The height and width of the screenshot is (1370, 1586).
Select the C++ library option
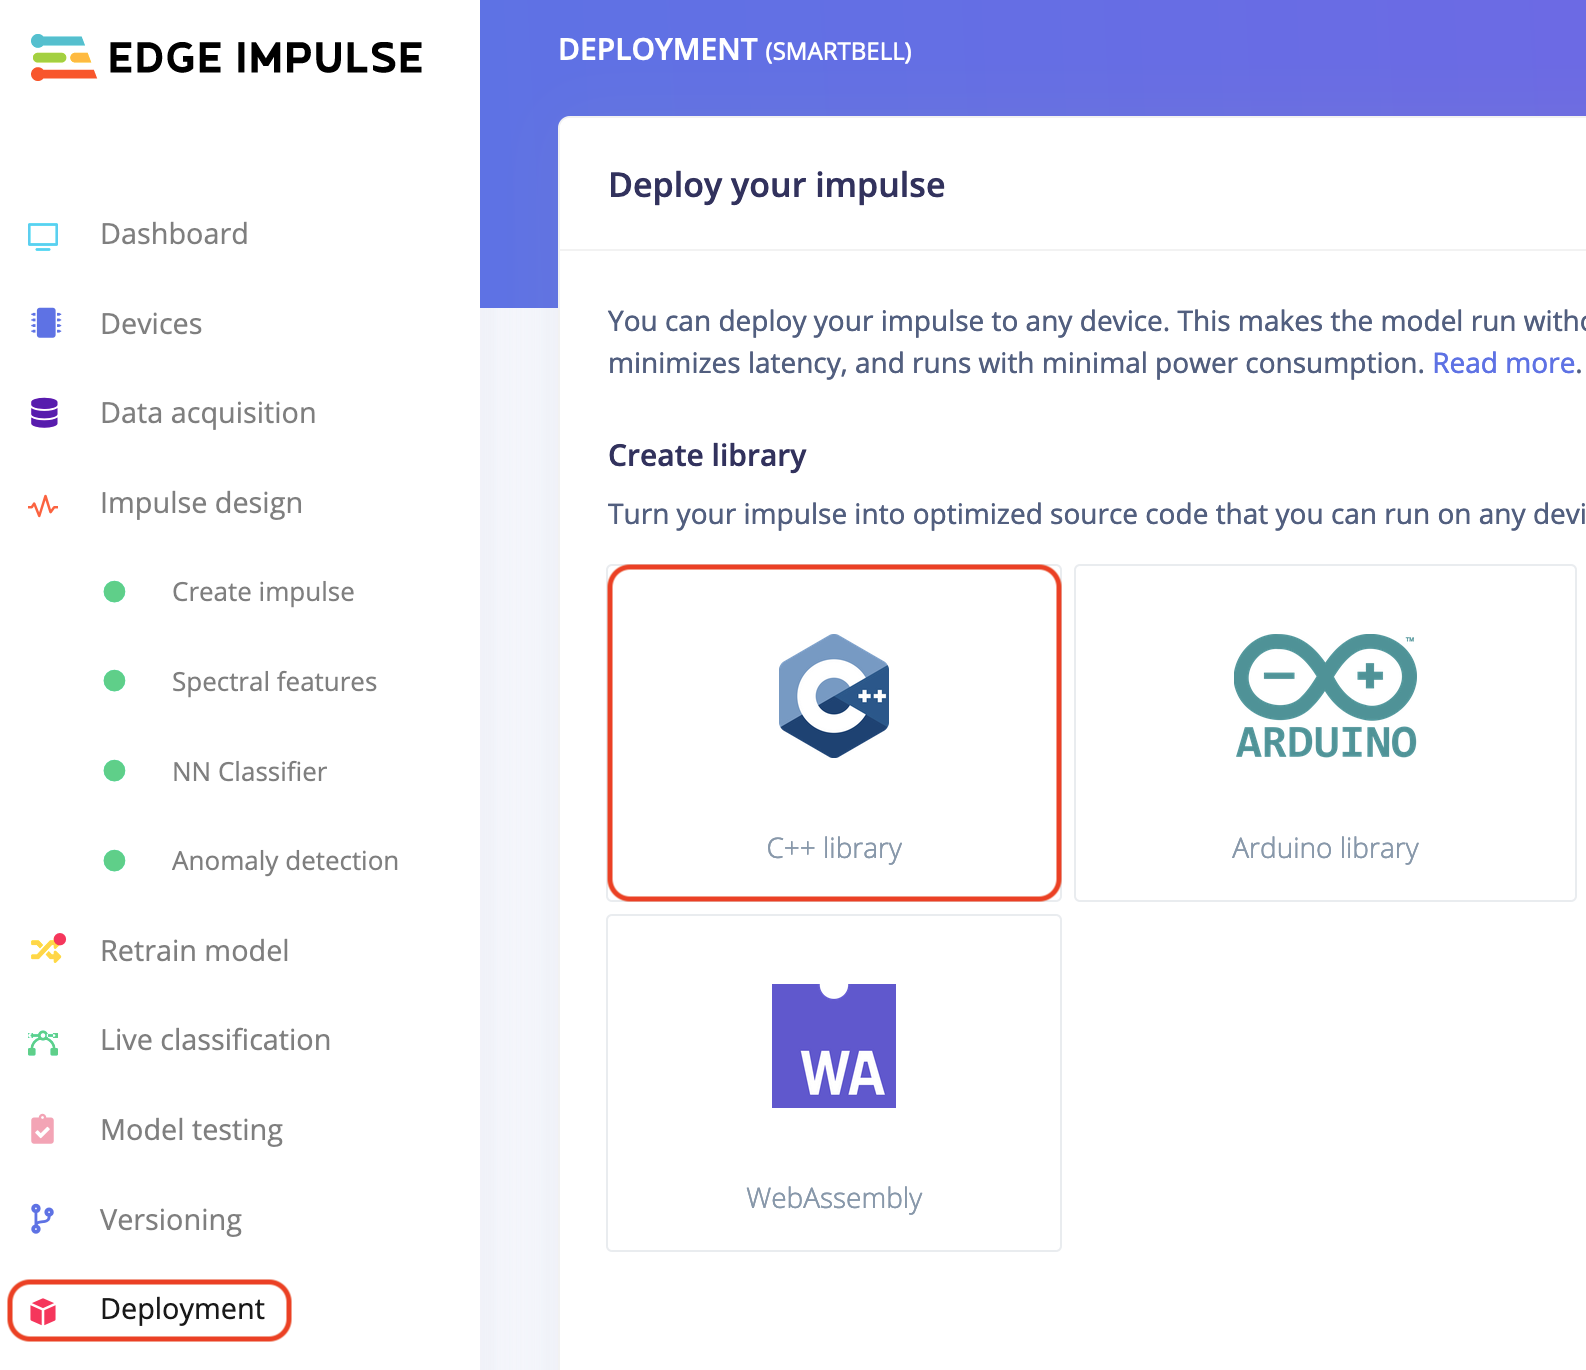pos(834,733)
